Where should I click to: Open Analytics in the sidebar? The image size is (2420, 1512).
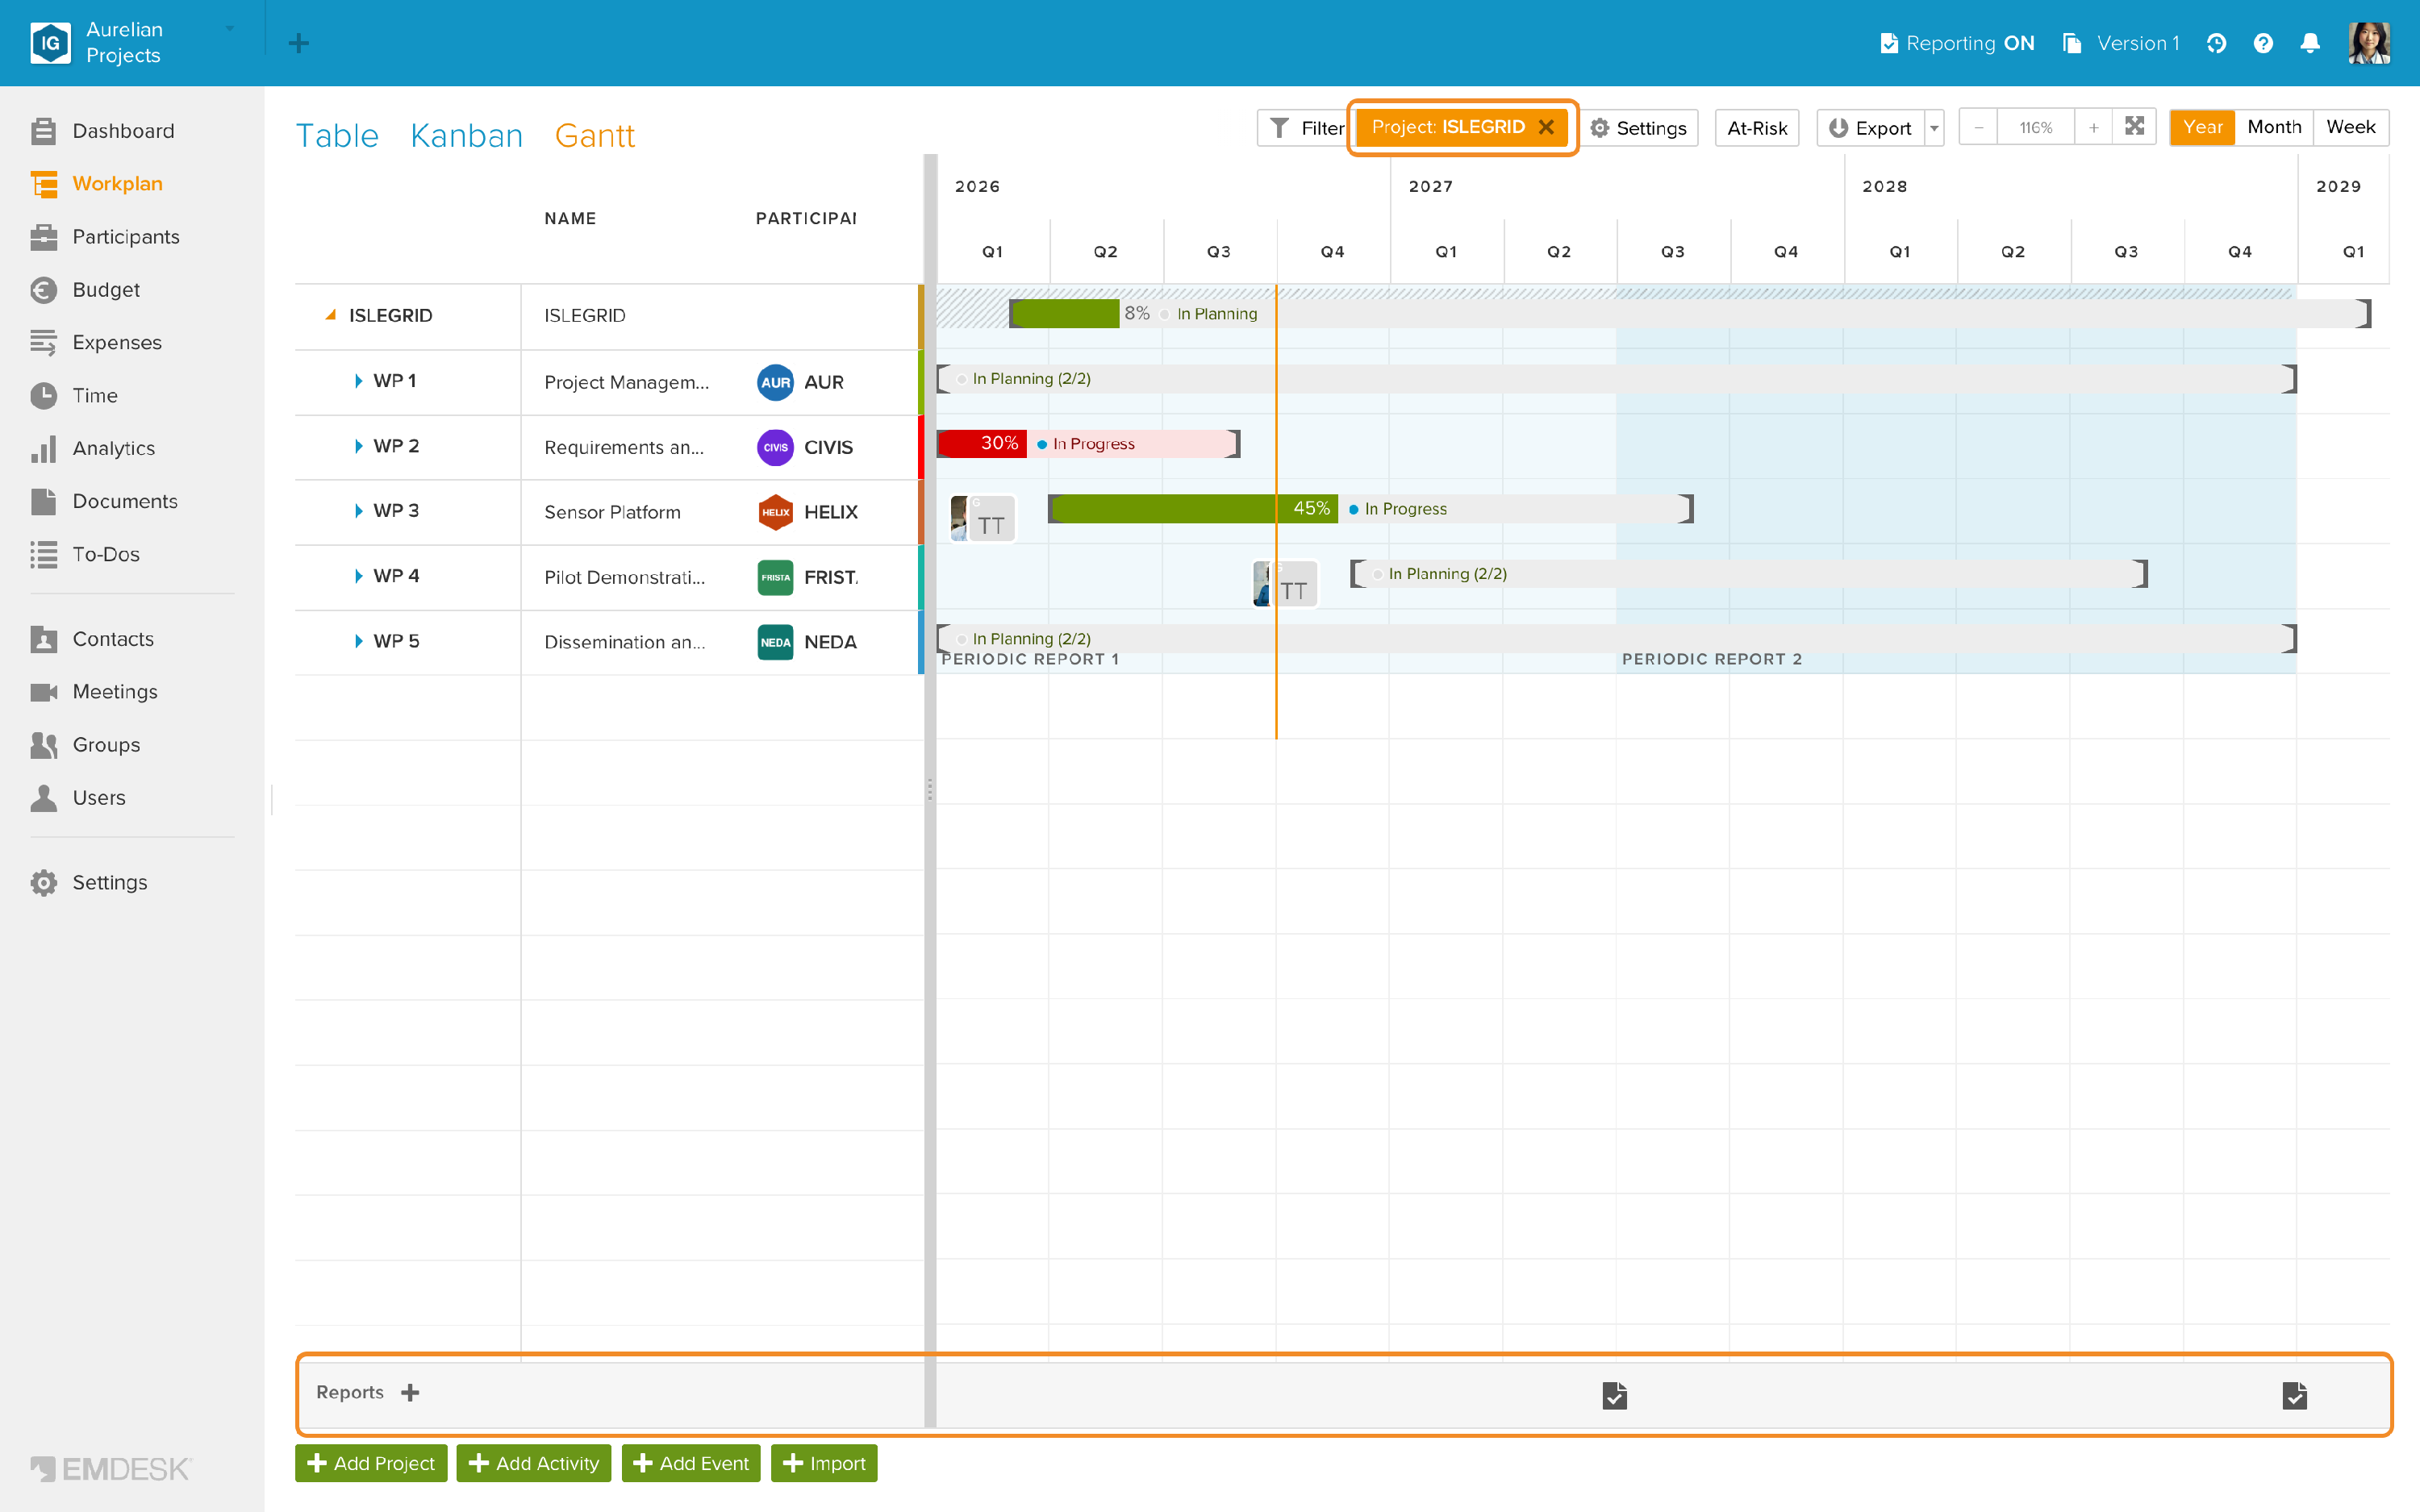[93, 449]
